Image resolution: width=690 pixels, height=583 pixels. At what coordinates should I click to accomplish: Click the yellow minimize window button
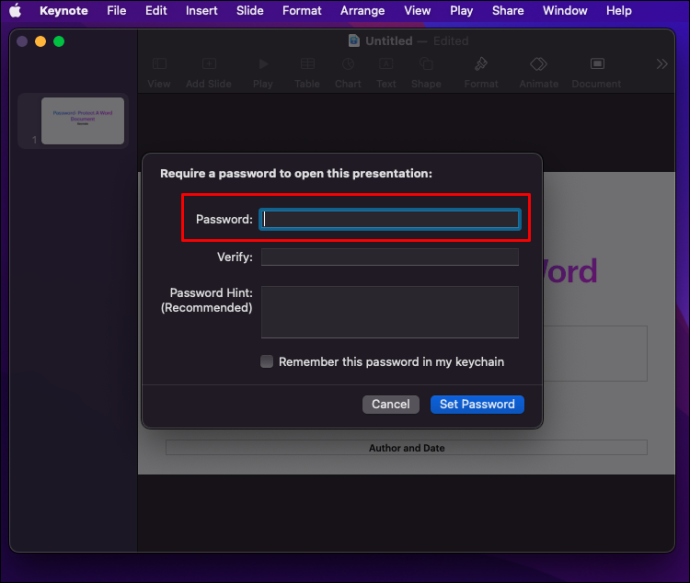[40, 41]
